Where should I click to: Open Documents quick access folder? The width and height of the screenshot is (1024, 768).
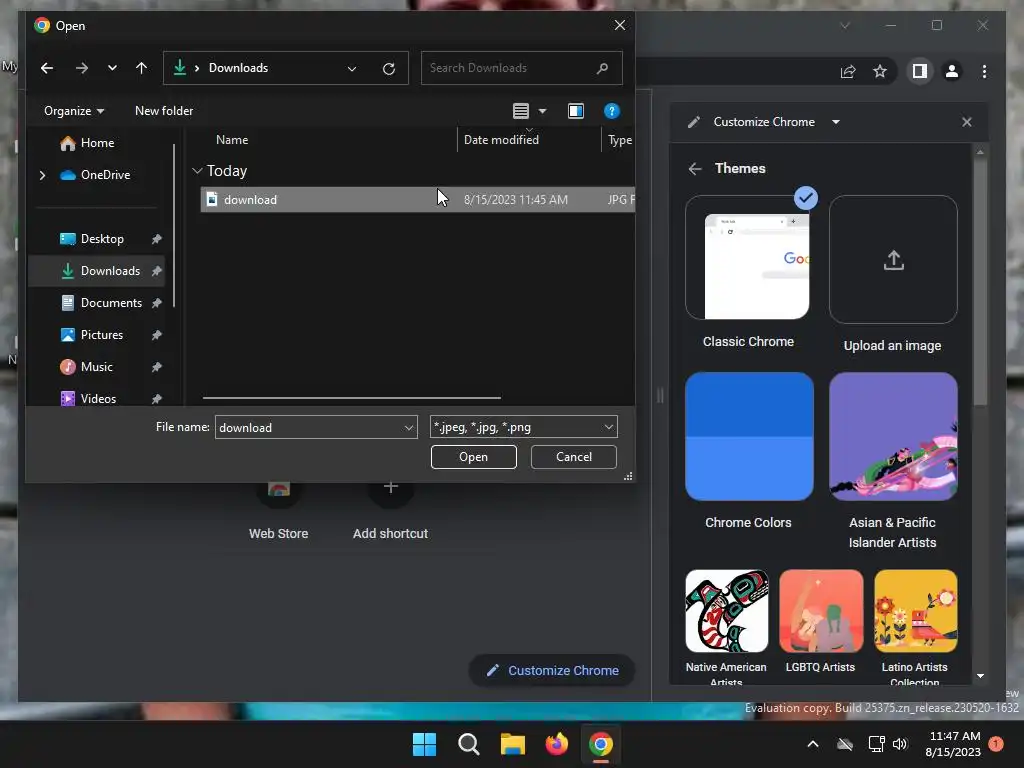pyautogui.click(x=98, y=303)
